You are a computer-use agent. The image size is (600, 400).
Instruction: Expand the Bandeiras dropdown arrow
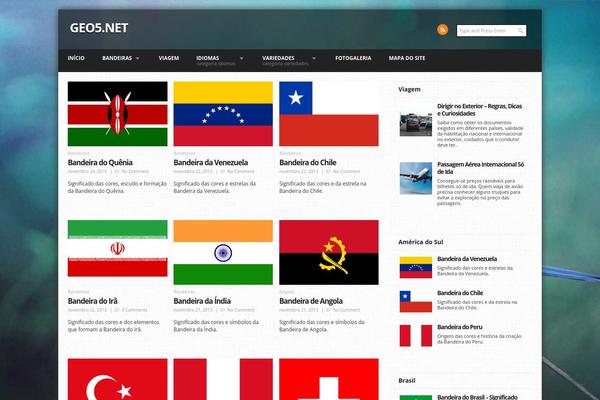pos(138,58)
